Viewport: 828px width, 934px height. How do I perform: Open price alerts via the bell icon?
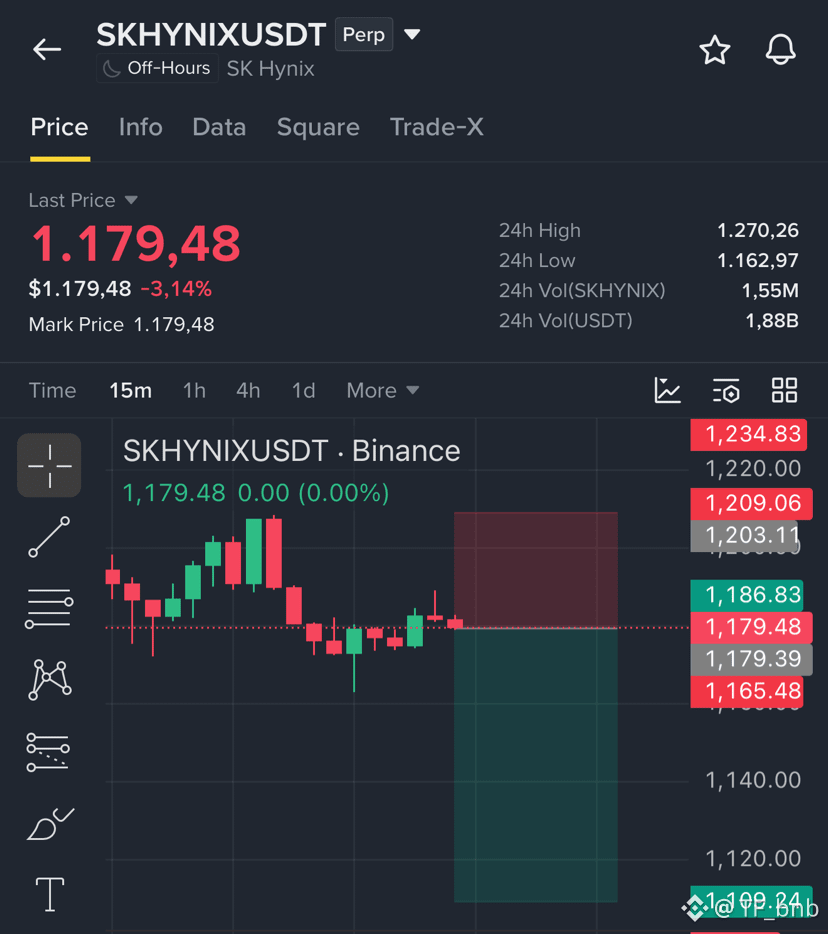coord(780,49)
